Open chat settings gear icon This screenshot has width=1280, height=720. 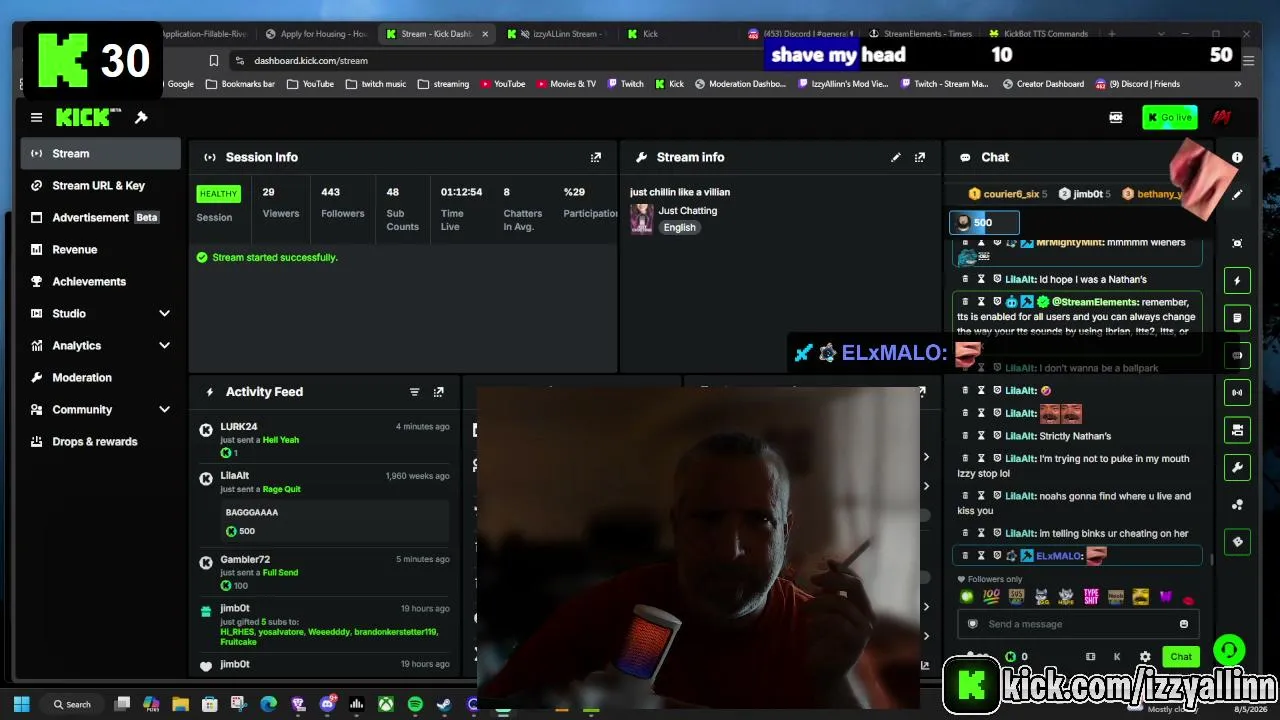[1145, 657]
